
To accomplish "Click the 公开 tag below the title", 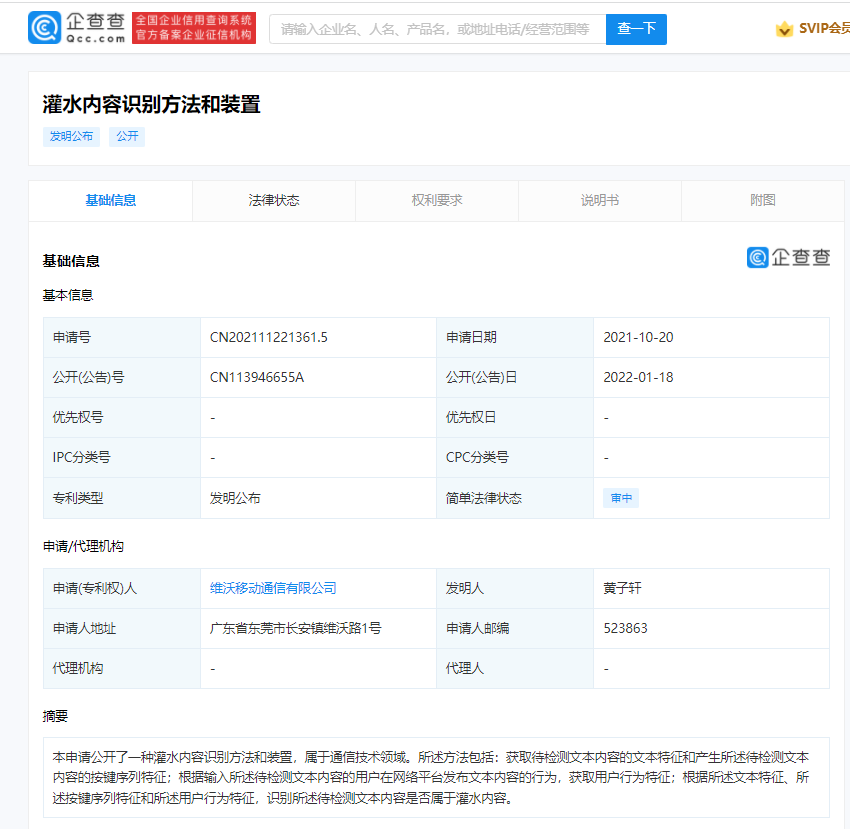I will pyautogui.click(x=126, y=136).
